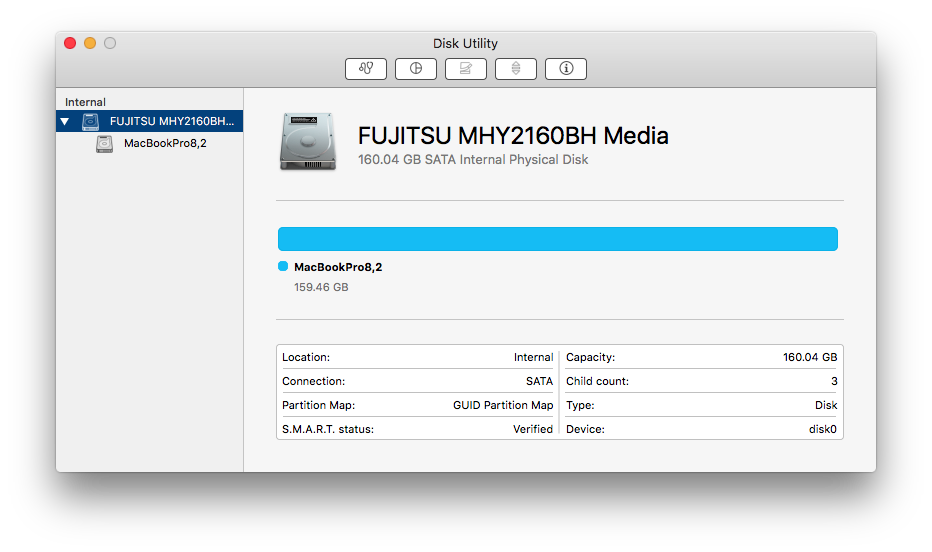Click the disk0 Device value
This screenshot has width=932, height=552.
[x=822, y=429]
